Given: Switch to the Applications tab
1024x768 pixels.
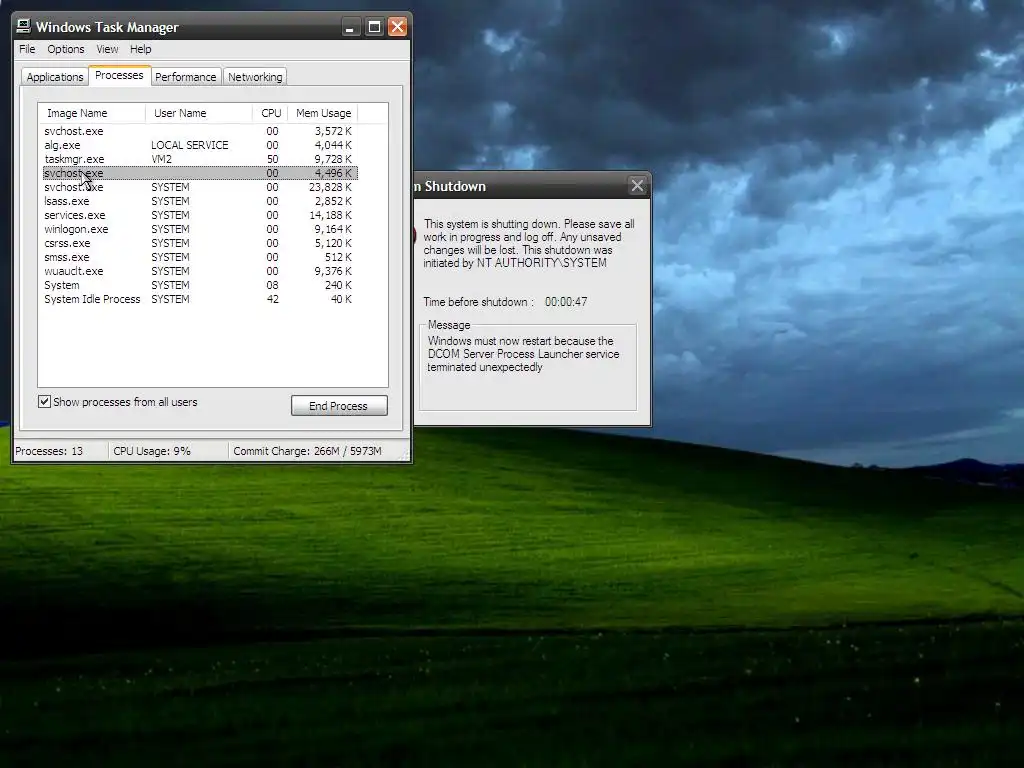Looking at the screenshot, I should [x=55, y=77].
